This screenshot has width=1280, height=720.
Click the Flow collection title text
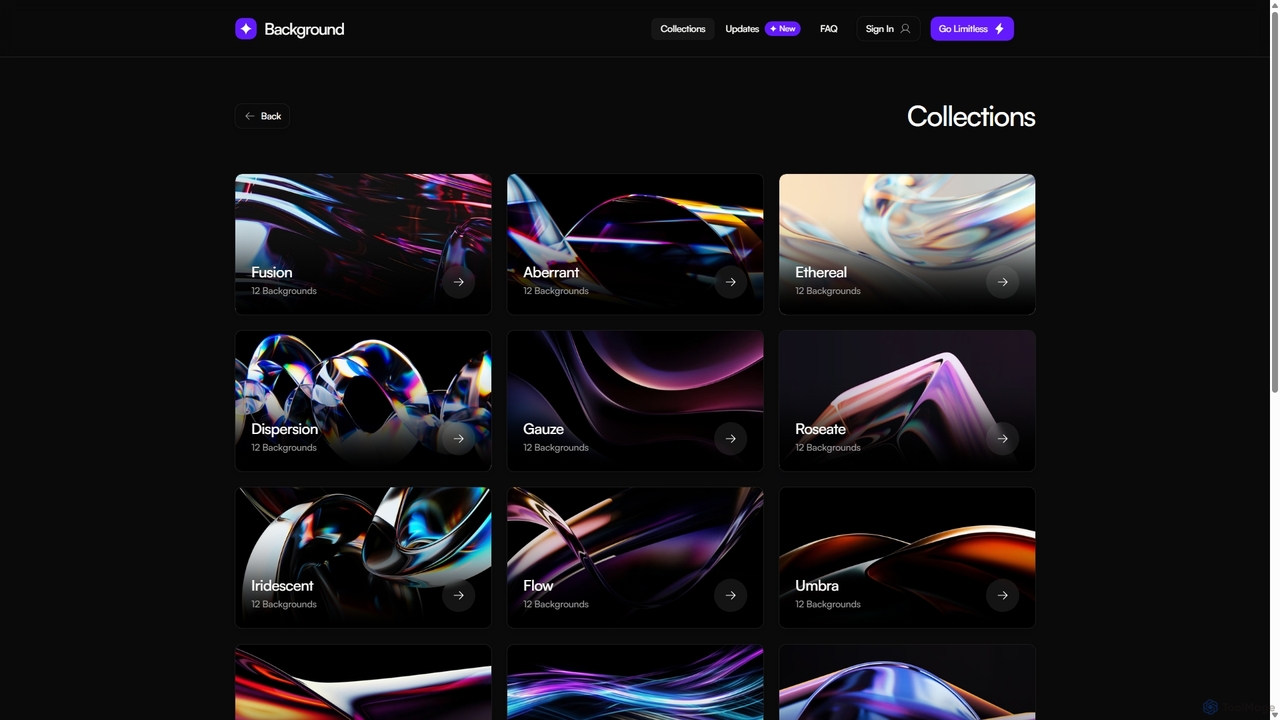coord(538,586)
